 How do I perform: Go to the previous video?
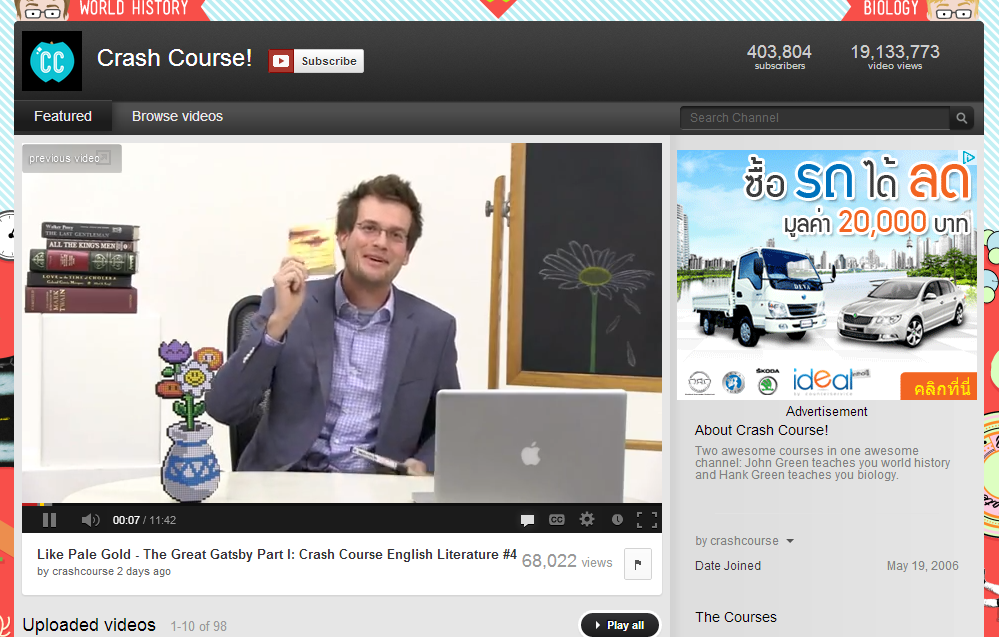71,158
